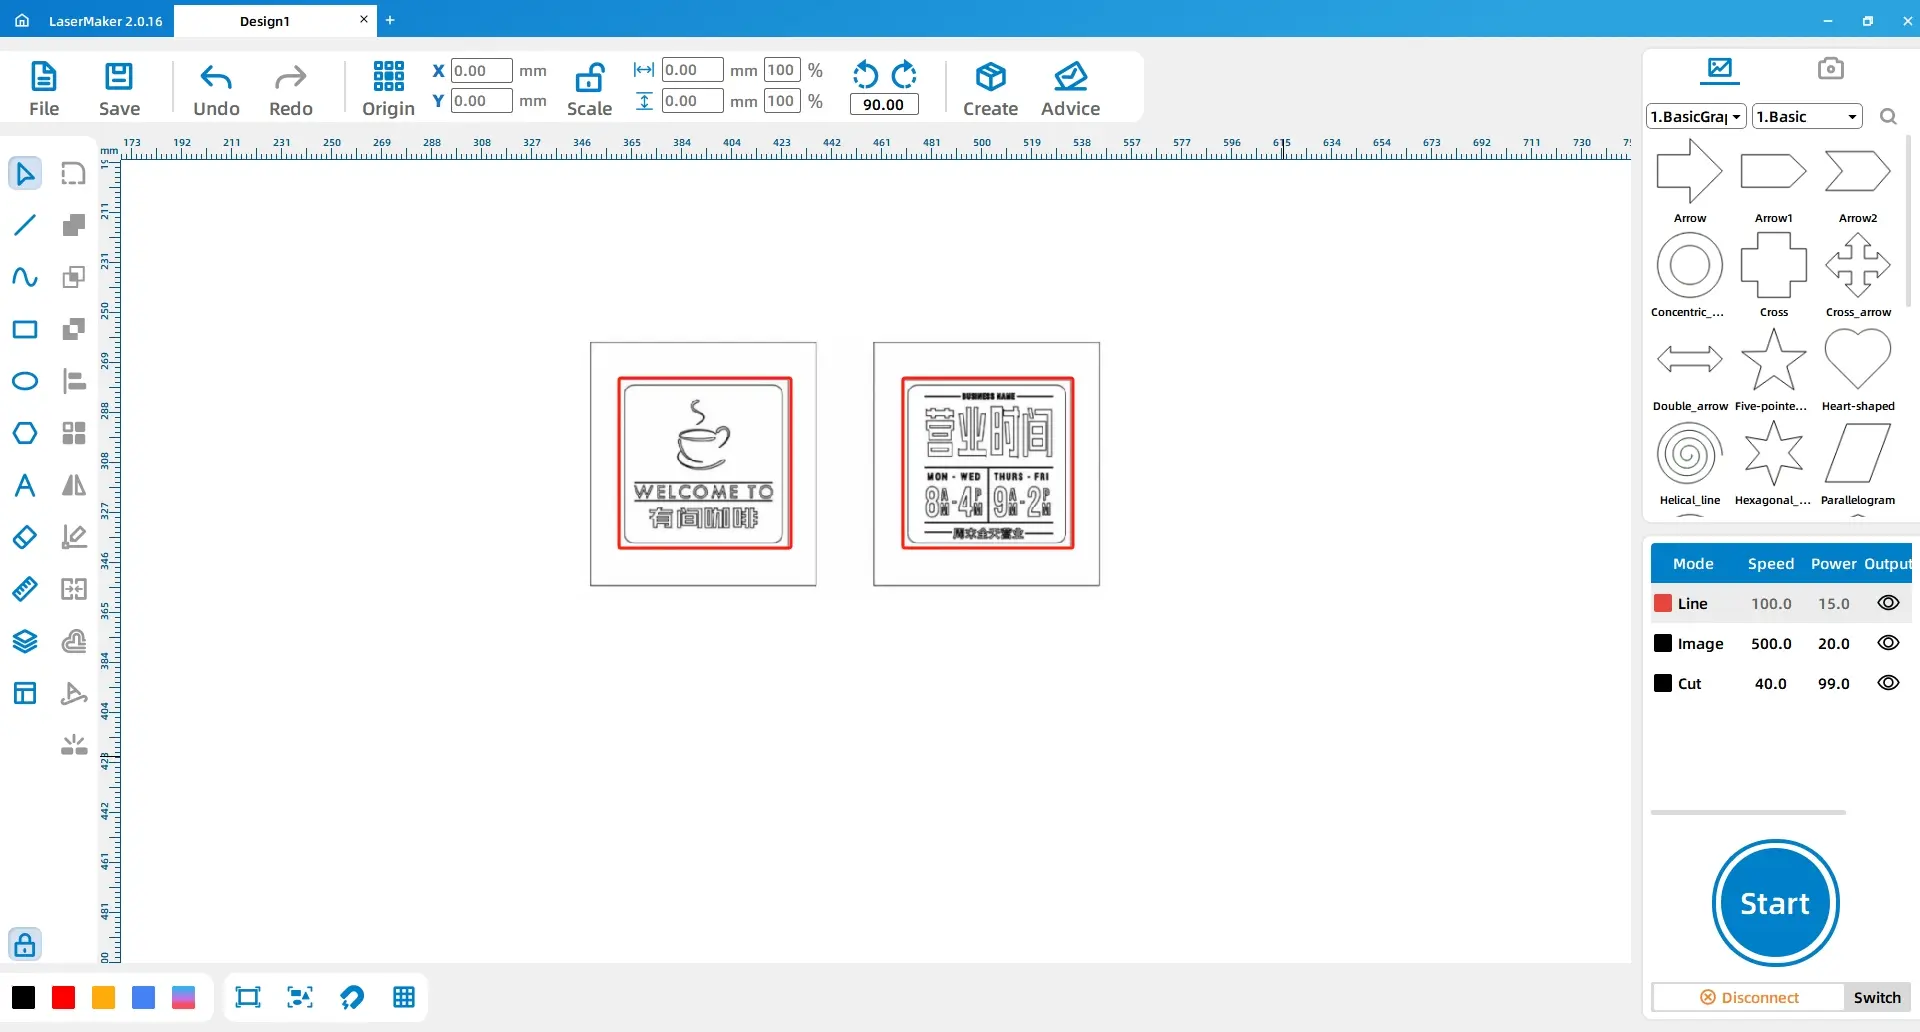The height and width of the screenshot is (1032, 1920).
Task: Open the table layout tool in the sidebar
Action: 25,693
